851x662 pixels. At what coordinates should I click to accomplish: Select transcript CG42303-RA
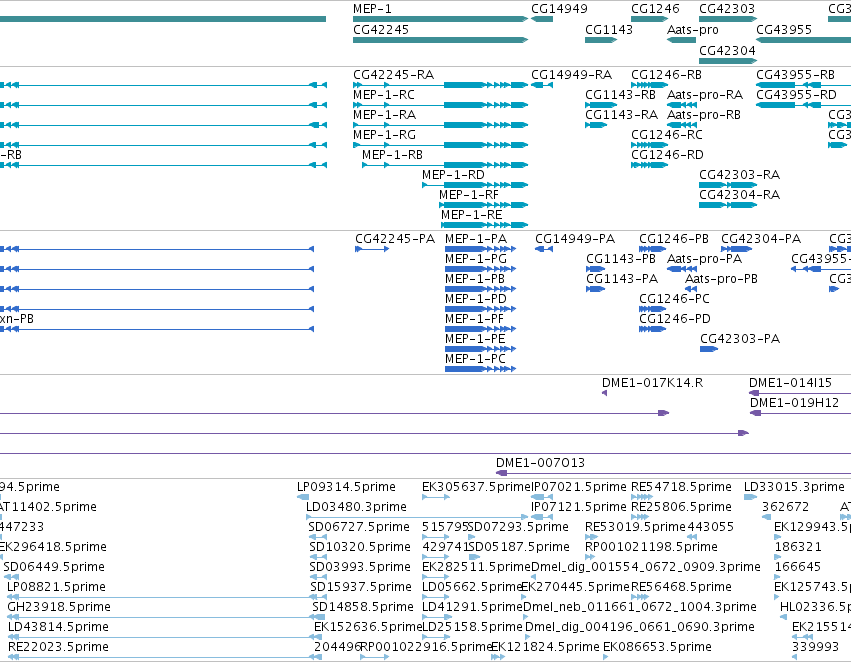tap(728, 185)
